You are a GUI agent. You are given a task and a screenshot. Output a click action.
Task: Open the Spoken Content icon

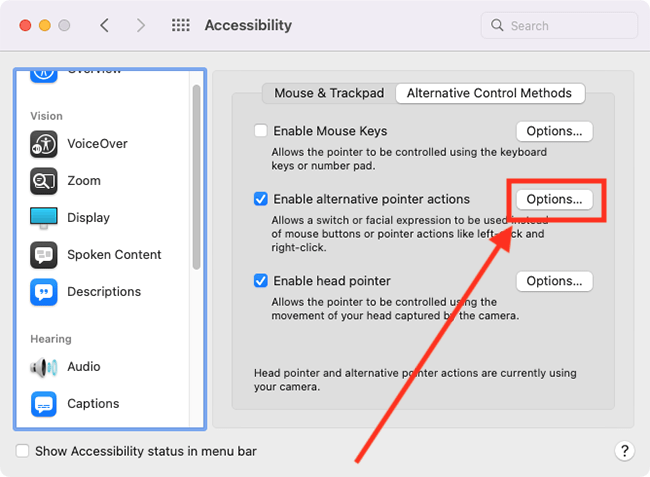click(44, 255)
